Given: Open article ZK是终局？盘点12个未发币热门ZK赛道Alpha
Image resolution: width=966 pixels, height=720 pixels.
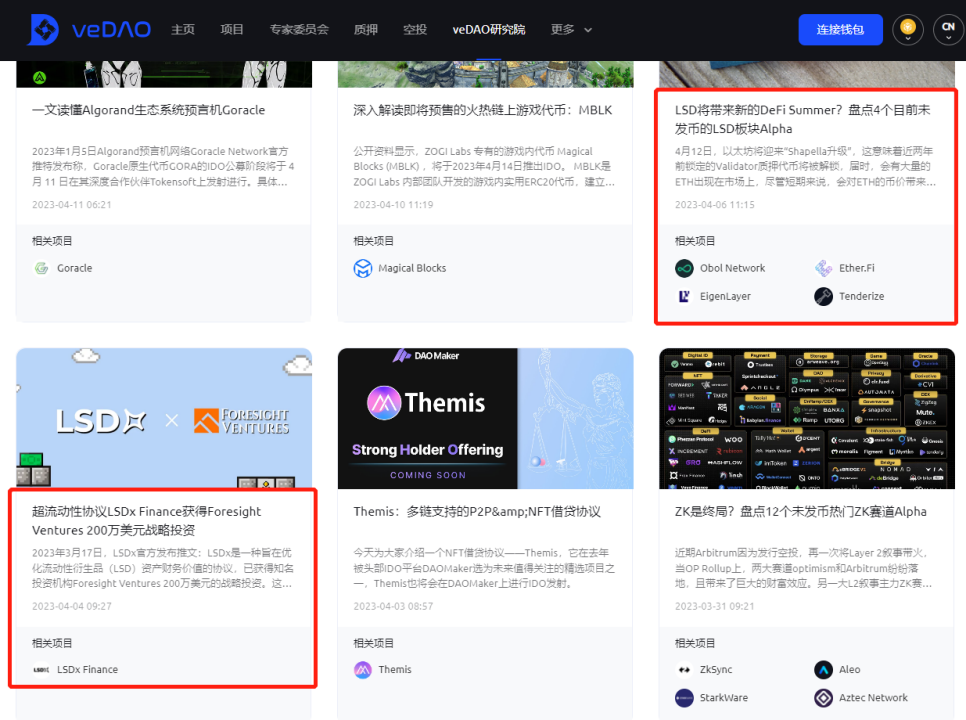Looking at the screenshot, I should click(801, 512).
